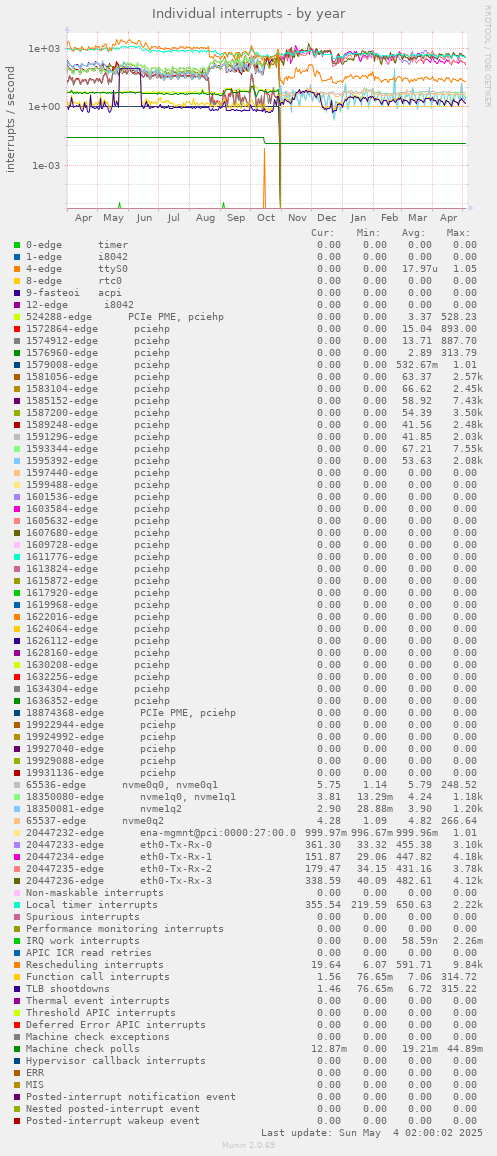This screenshot has width=497, height=1156.
Task: Click the green swatch for Machine check polls
Action: 17,1048
